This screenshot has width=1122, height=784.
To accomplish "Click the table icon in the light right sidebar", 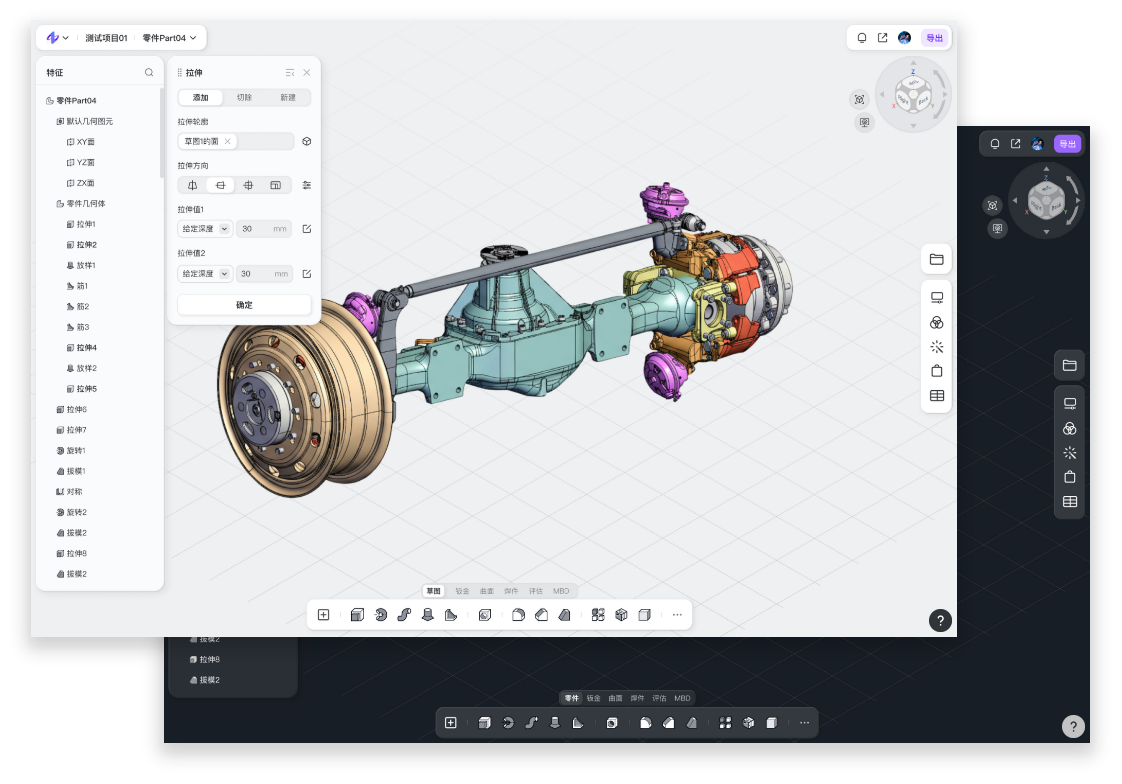I will 936,396.
